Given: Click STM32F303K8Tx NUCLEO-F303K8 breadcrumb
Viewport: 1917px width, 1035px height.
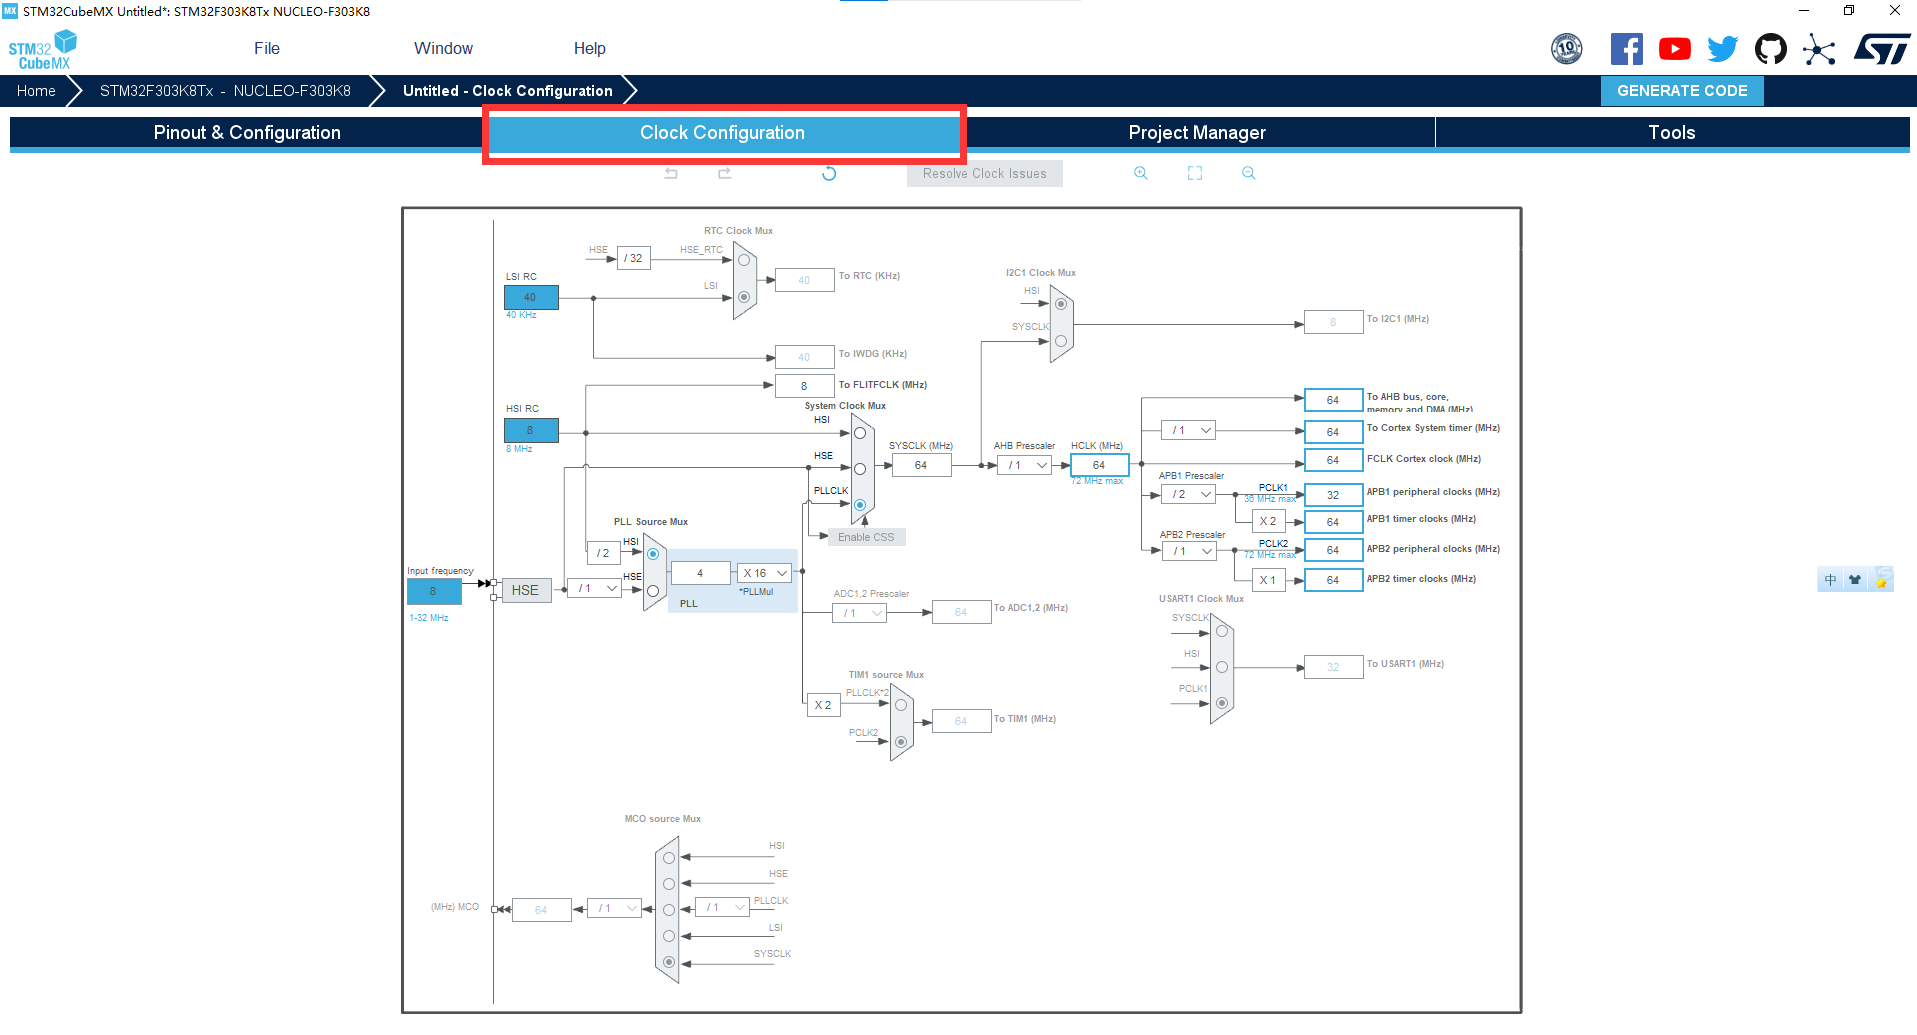Looking at the screenshot, I should (x=225, y=91).
